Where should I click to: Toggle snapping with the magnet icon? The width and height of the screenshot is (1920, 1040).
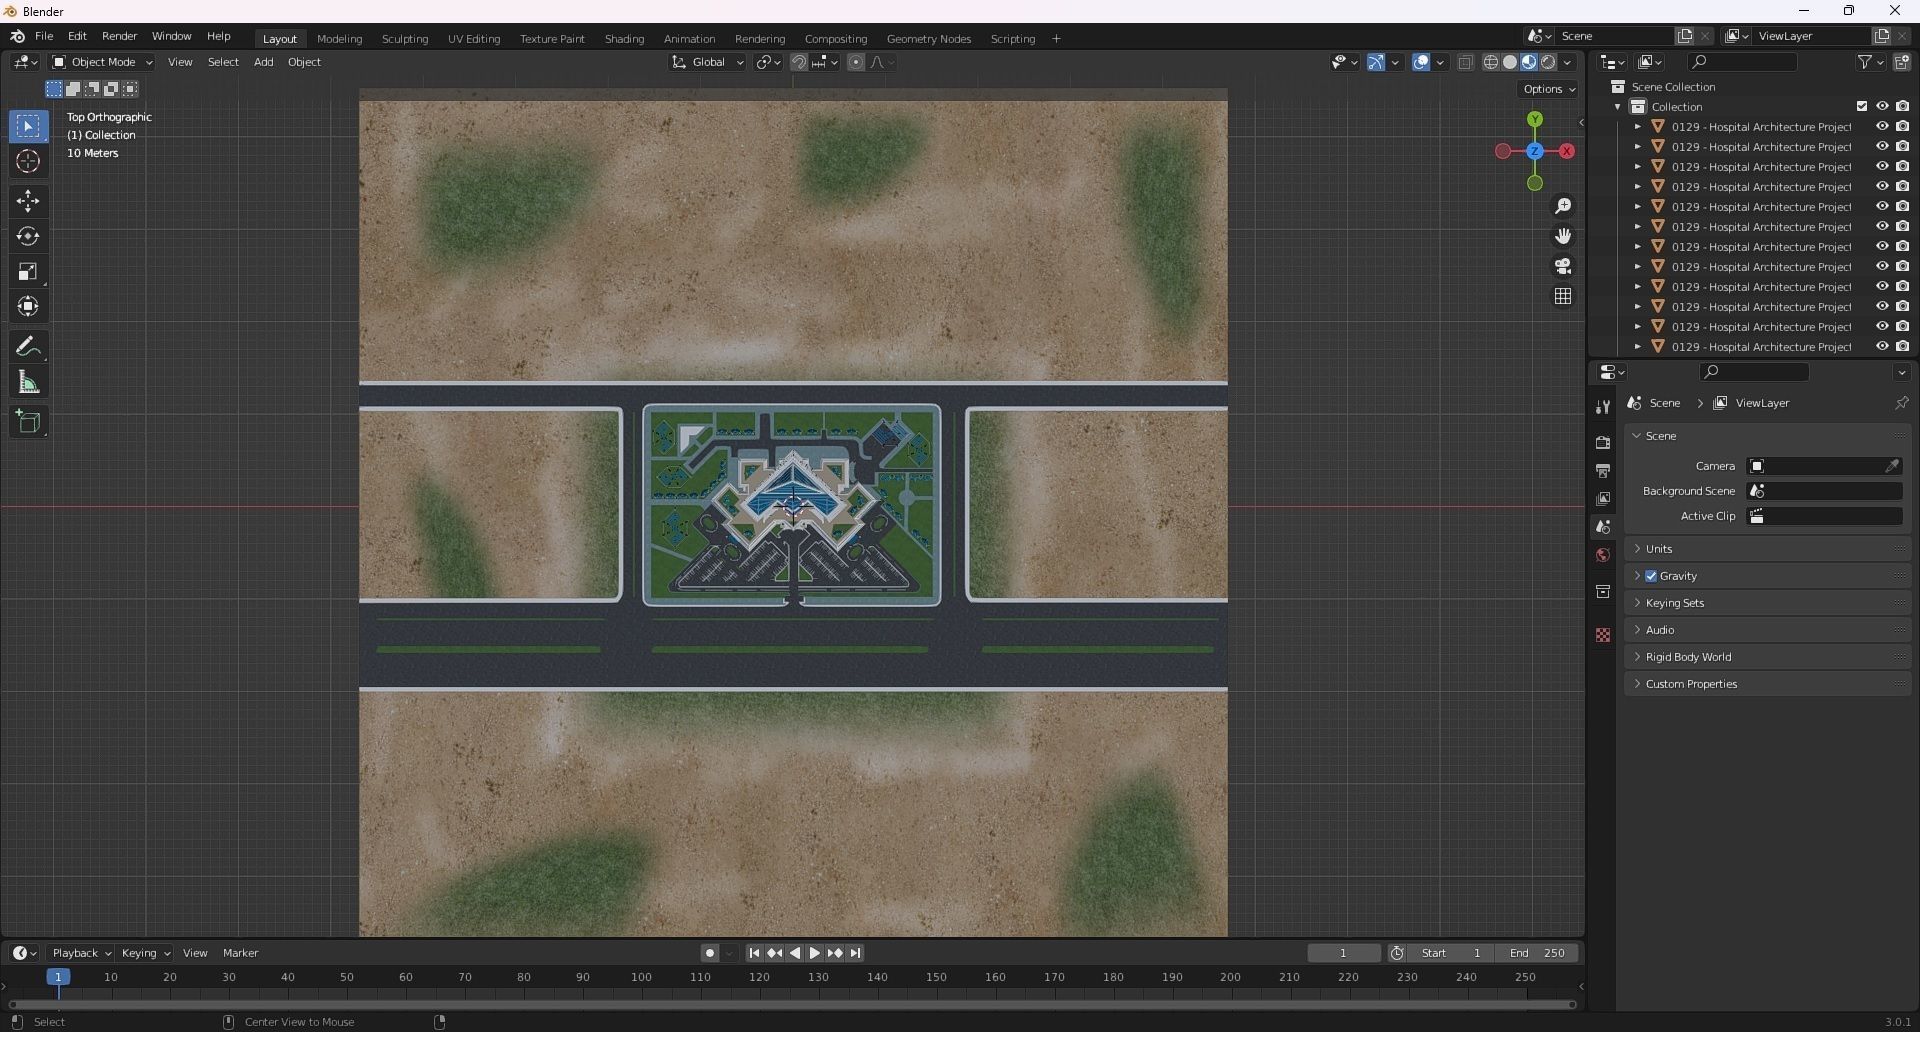(799, 62)
